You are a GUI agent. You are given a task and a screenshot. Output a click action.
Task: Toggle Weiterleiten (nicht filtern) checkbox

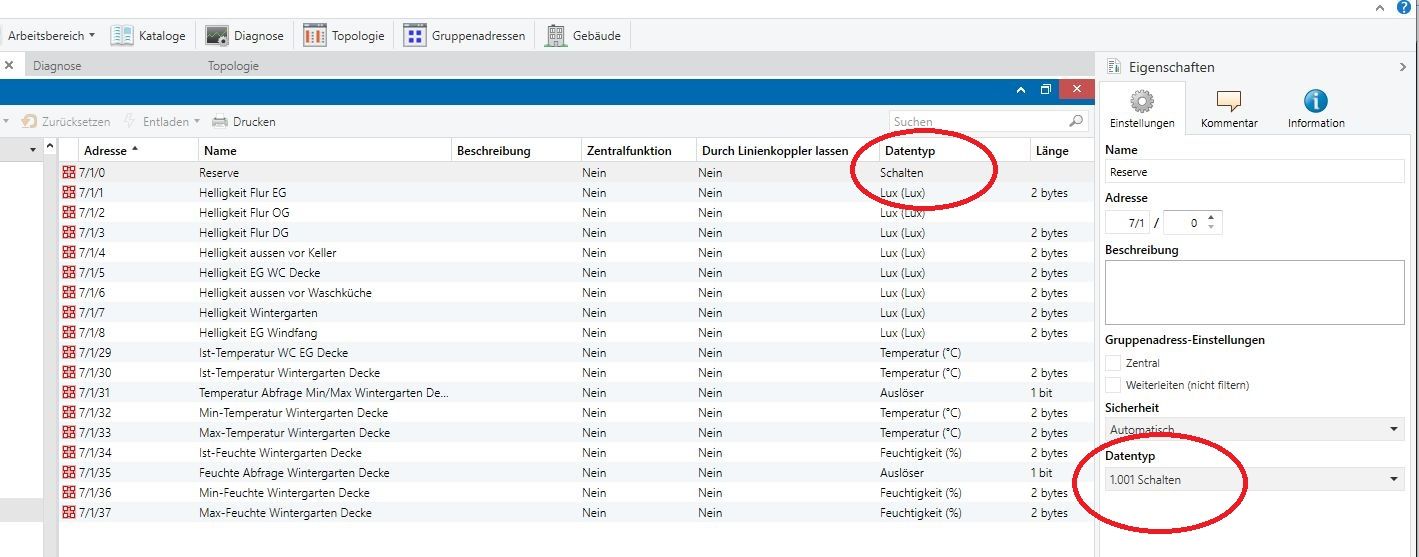point(1113,385)
